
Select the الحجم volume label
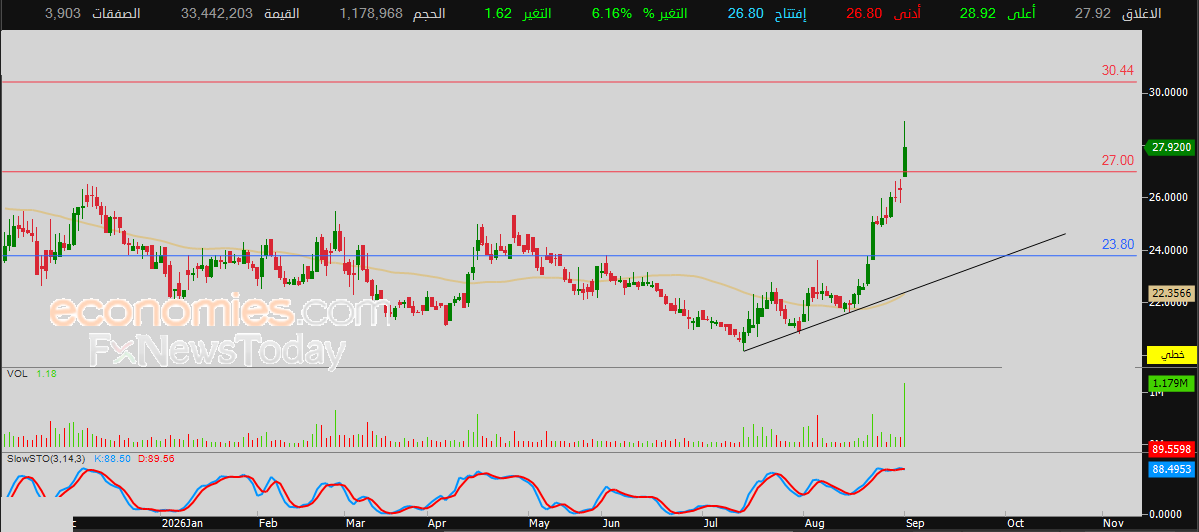click(x=430, y=13)
